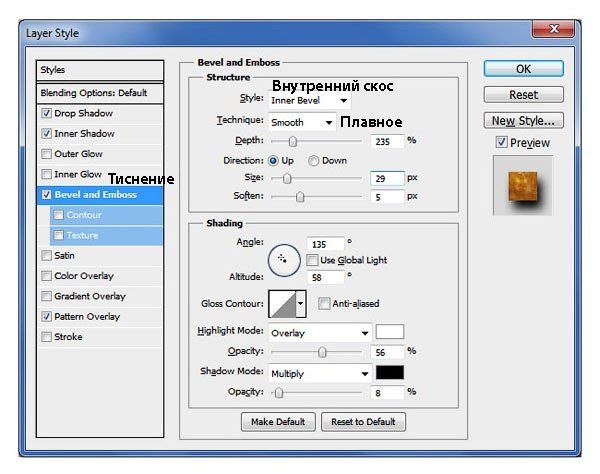This screenshot has width=600, height=474.
Task: Open the Satin settings
Action: 64,255
